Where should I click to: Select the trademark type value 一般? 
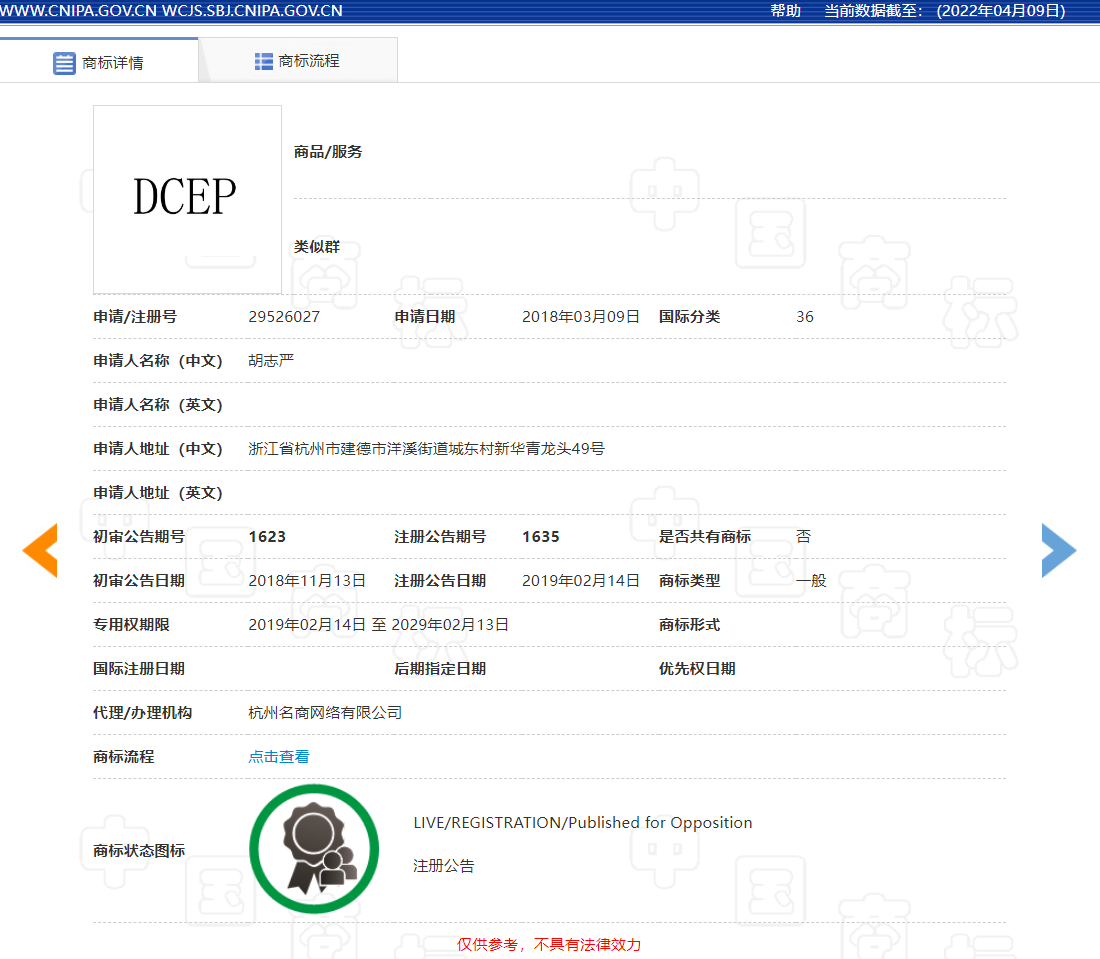click(x=811, y=581)
